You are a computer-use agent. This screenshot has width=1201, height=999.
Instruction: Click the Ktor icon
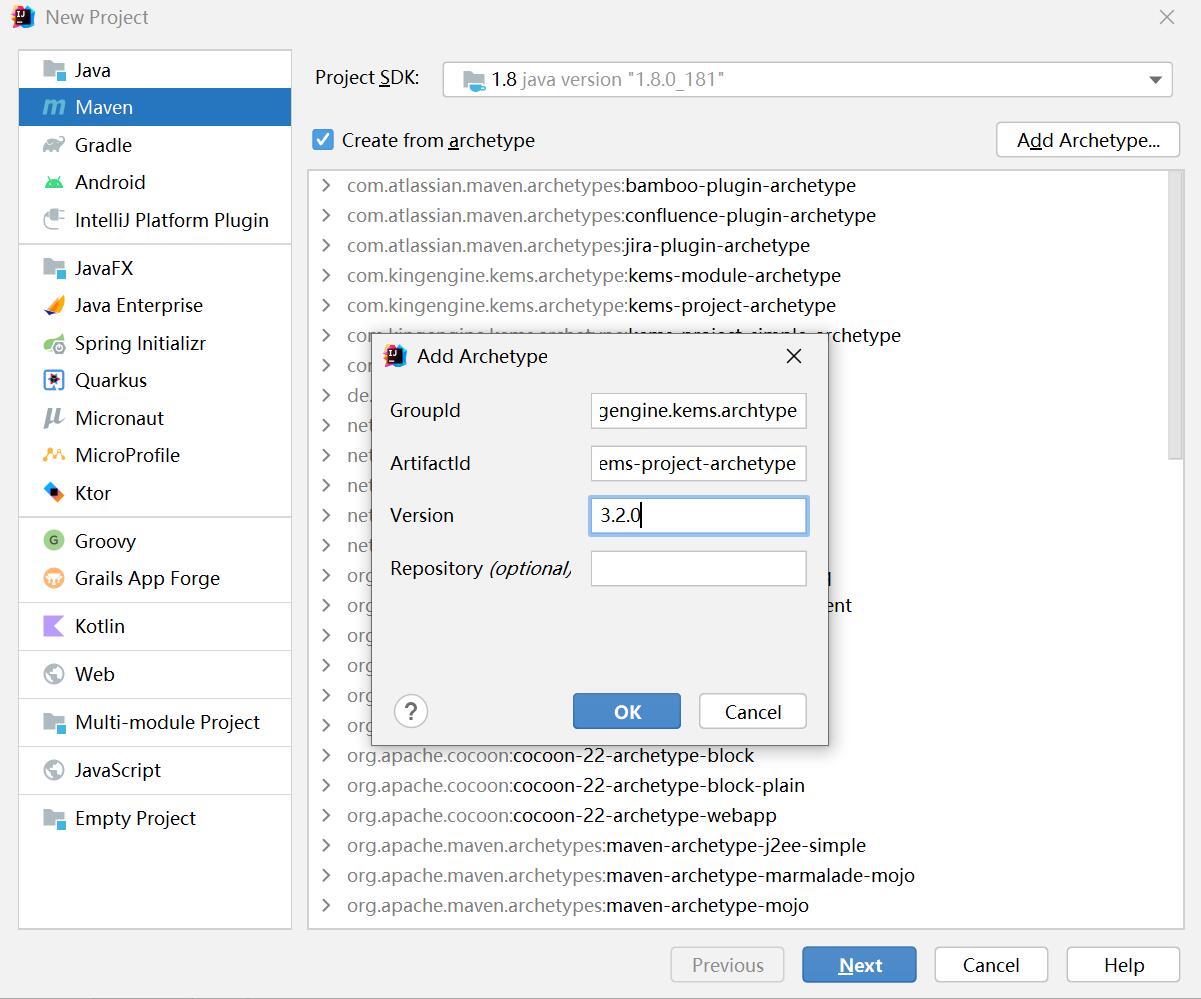coord(54,493)
